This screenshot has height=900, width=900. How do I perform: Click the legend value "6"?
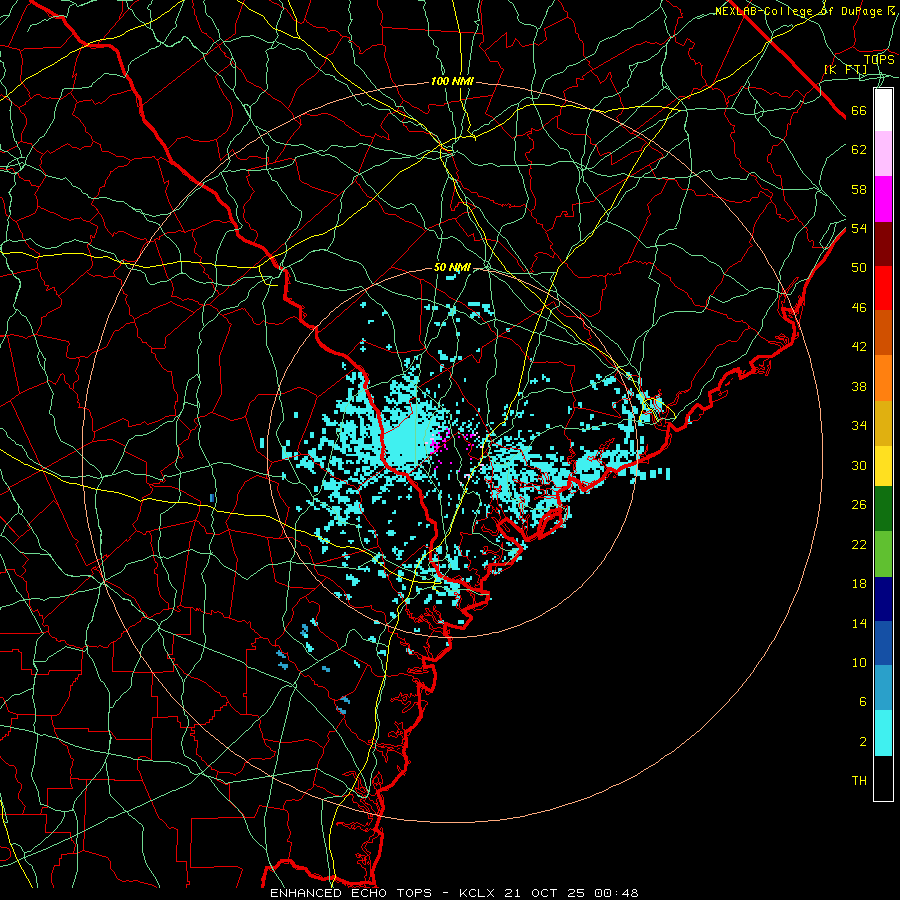[863, 702]
